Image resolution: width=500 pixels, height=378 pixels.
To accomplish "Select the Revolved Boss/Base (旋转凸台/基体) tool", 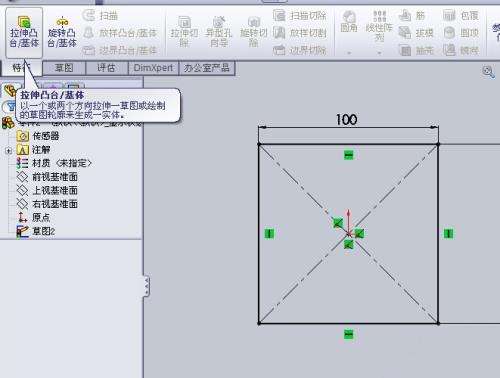I will [62, 33].
